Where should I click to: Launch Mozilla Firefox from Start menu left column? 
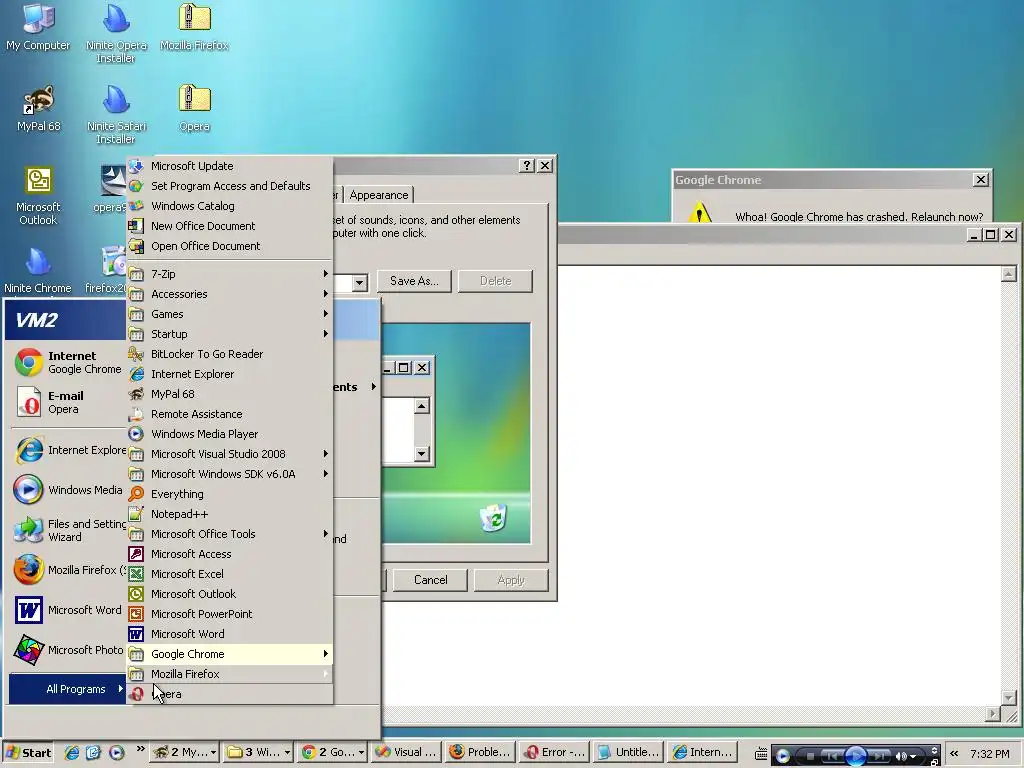68,569
